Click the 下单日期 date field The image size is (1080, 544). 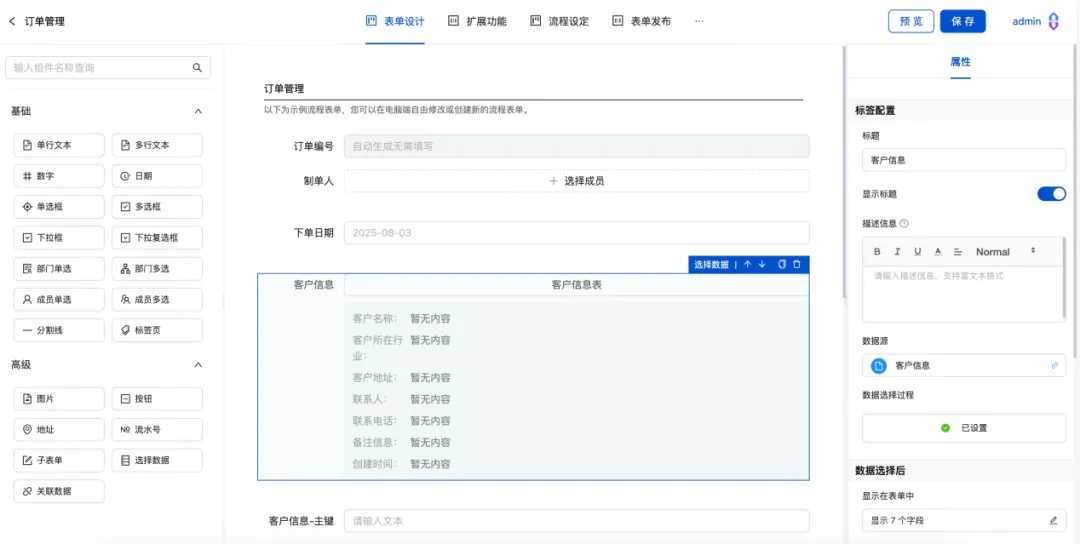[x=577, y=233]
